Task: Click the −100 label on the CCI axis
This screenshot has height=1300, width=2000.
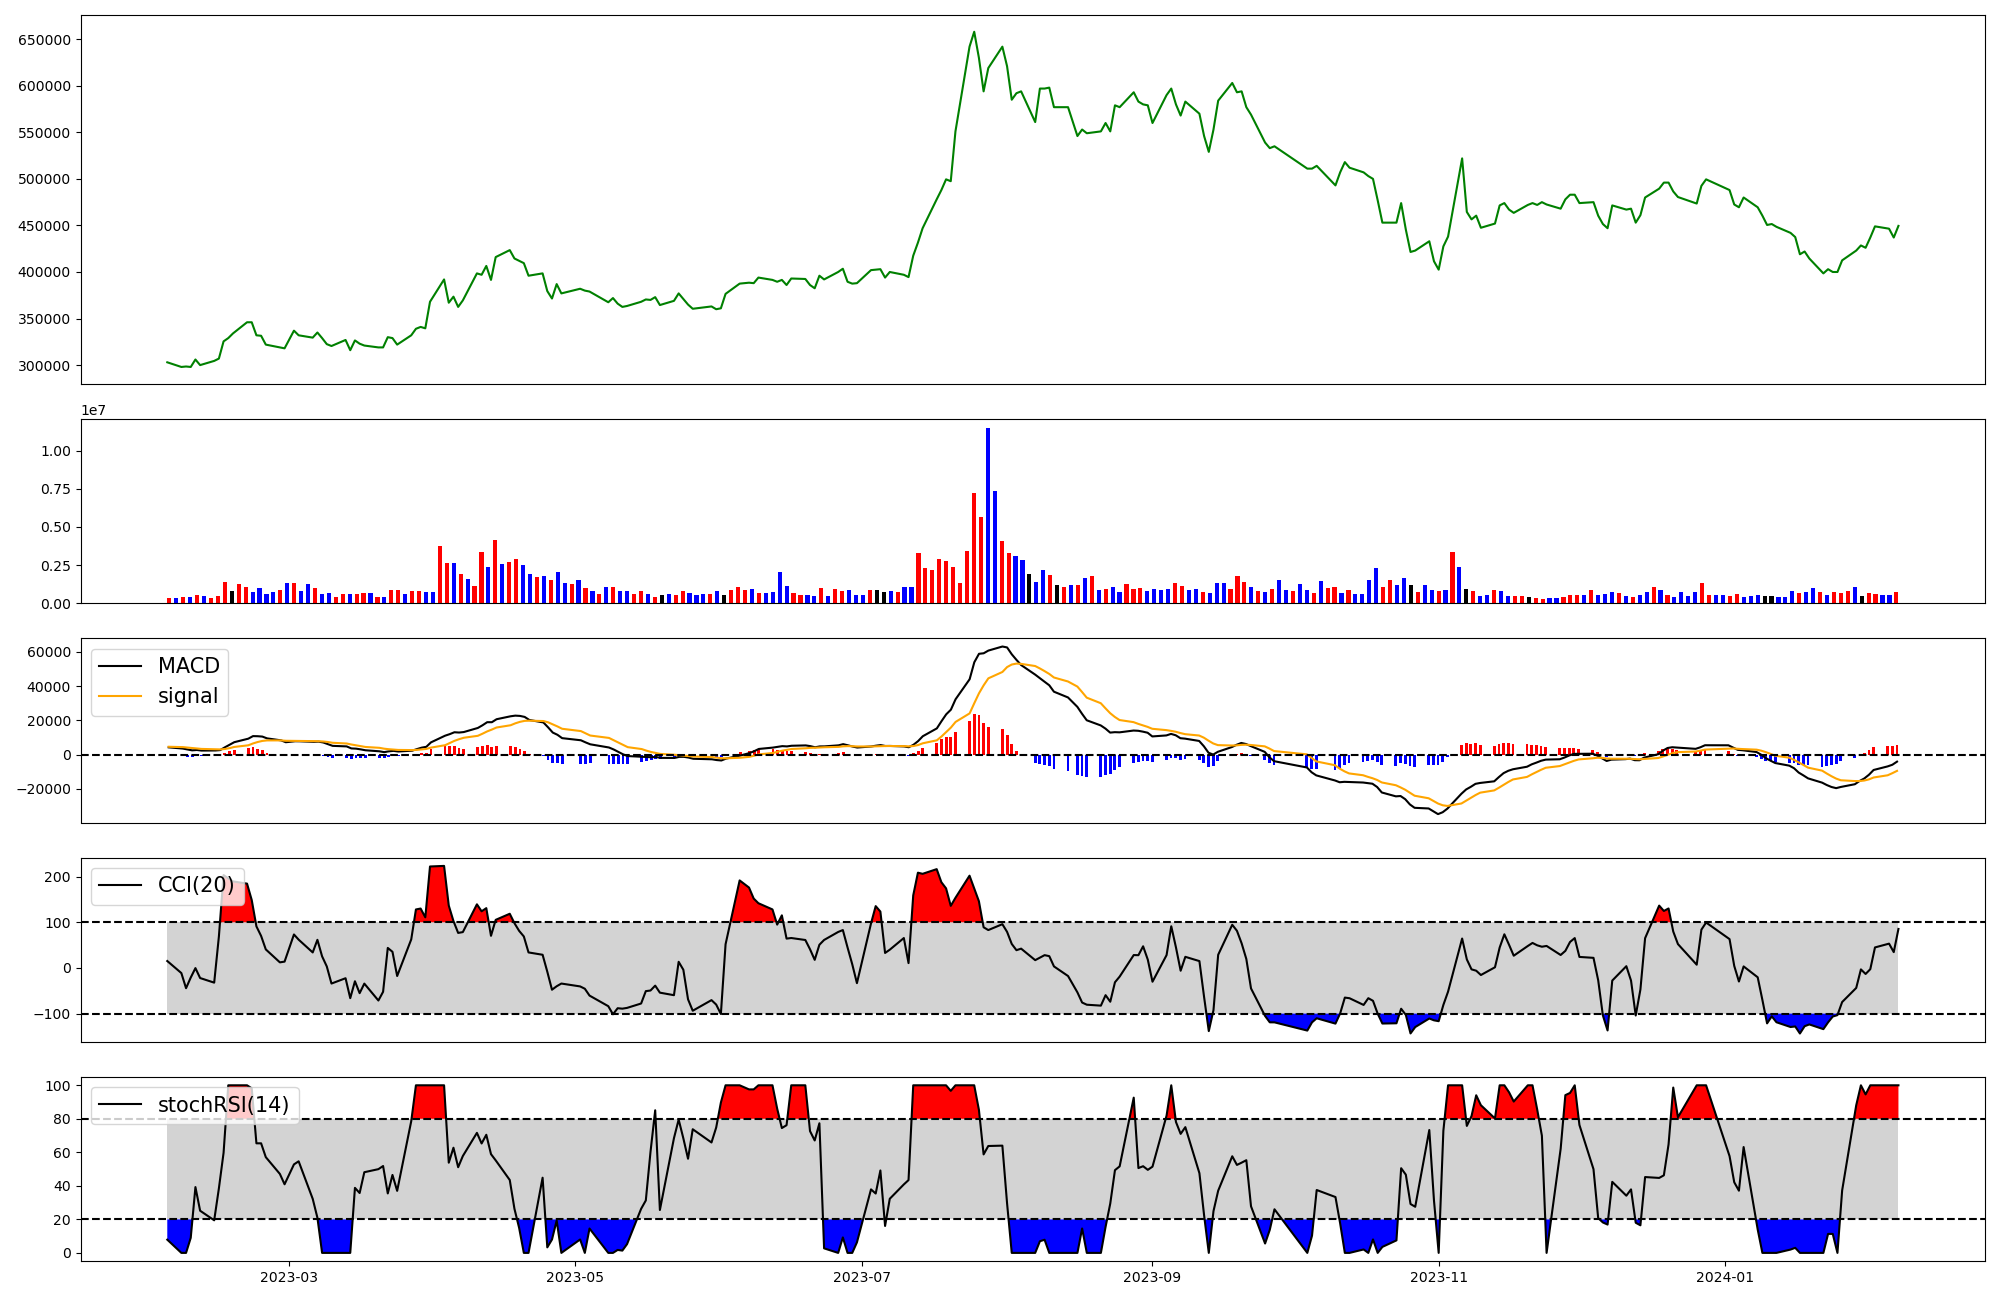Action: [53, 1014]
